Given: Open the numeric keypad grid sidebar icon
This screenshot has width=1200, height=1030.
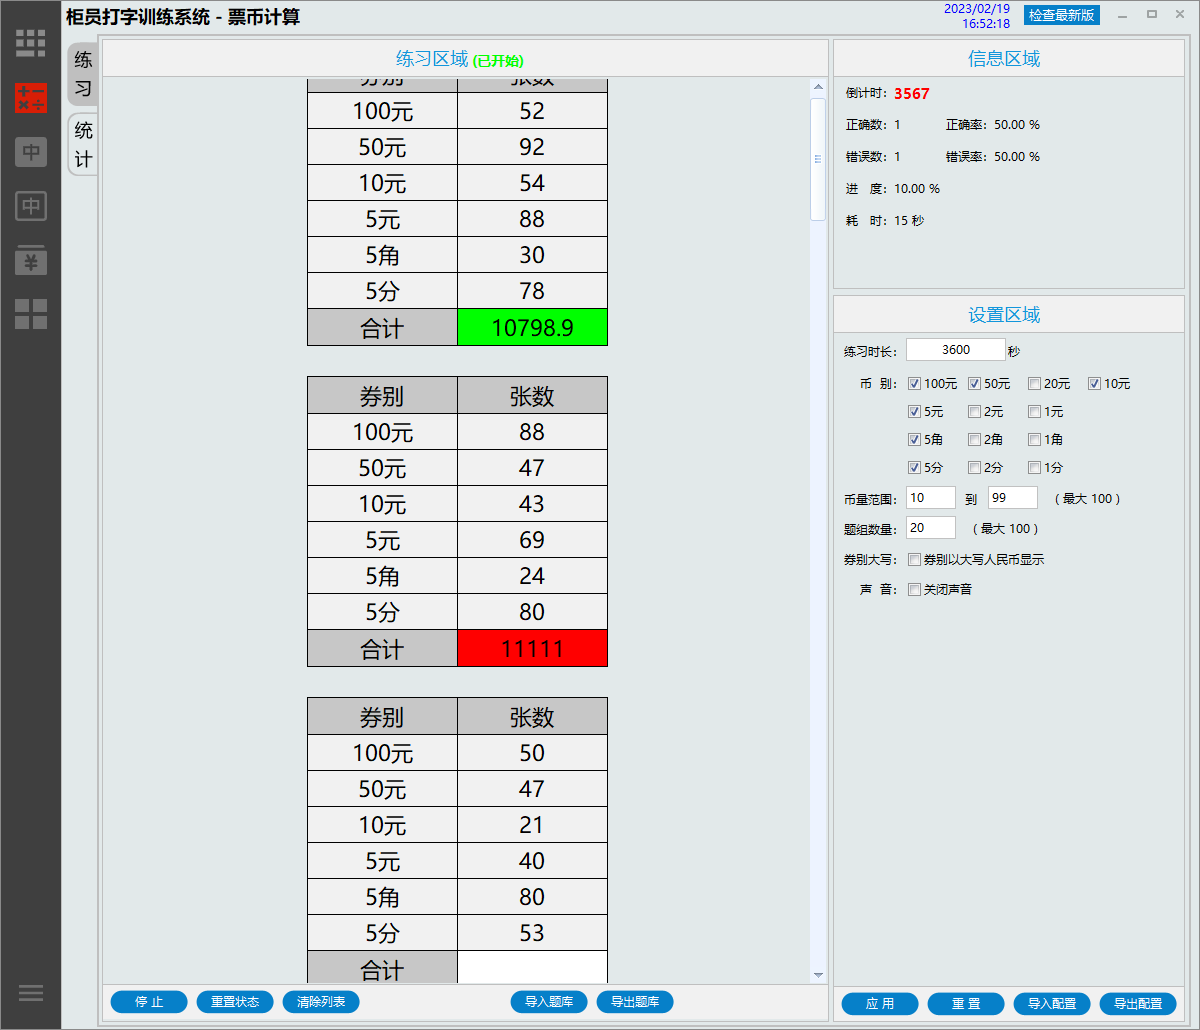Looking at the screenshot, I should click(31, 43).
